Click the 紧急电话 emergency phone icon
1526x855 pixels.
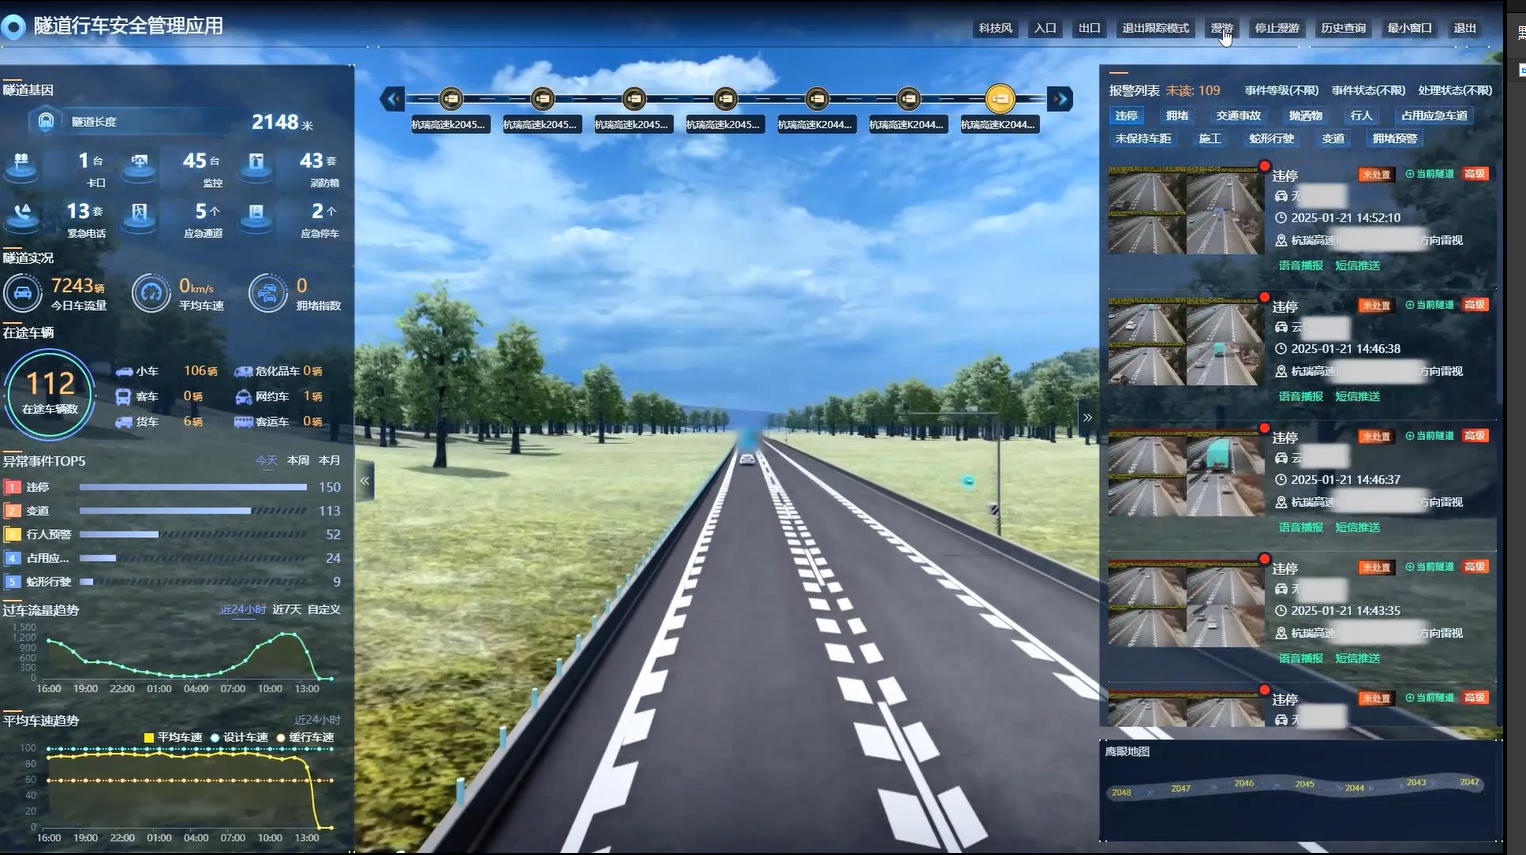[x=22, y=216]
